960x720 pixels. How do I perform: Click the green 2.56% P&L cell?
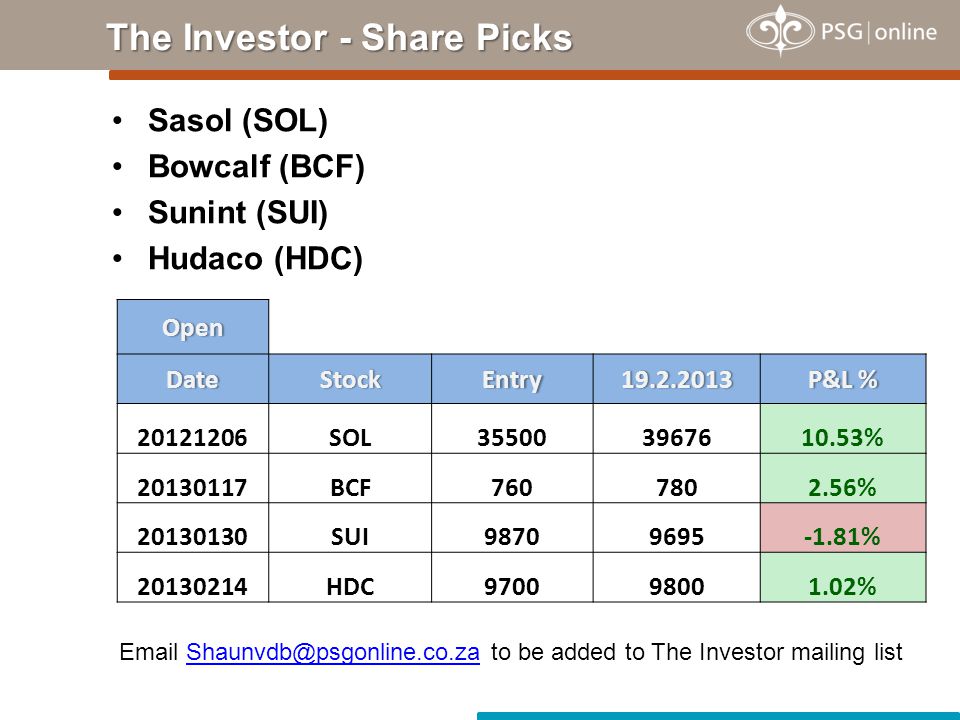[843, 479]
